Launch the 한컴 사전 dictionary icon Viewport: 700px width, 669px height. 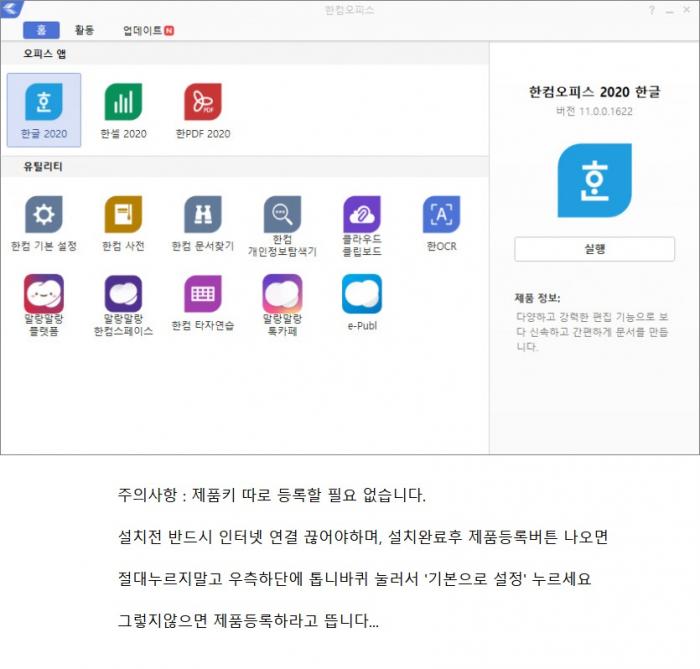[x=123, y=214]
